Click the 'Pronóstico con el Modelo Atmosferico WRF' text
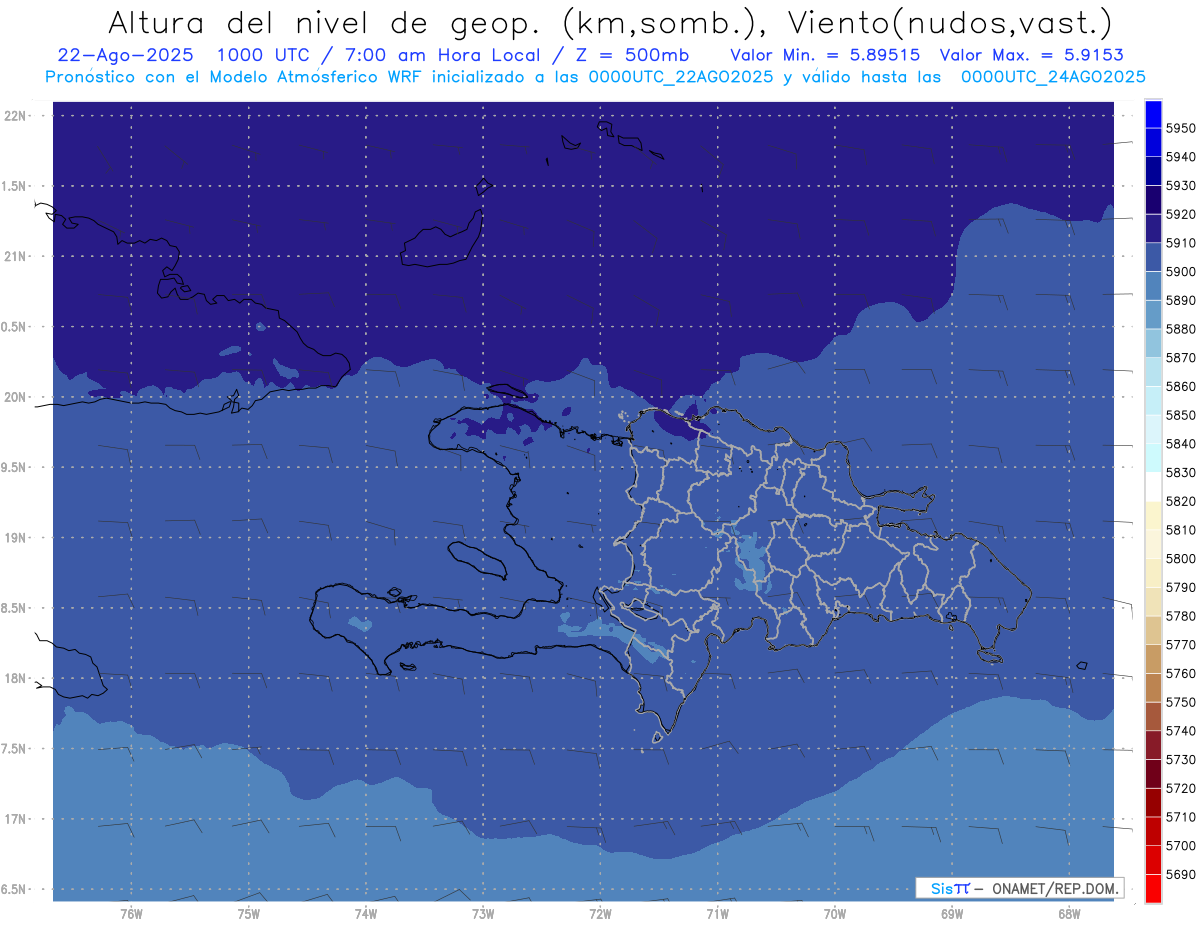 (235, 76)
